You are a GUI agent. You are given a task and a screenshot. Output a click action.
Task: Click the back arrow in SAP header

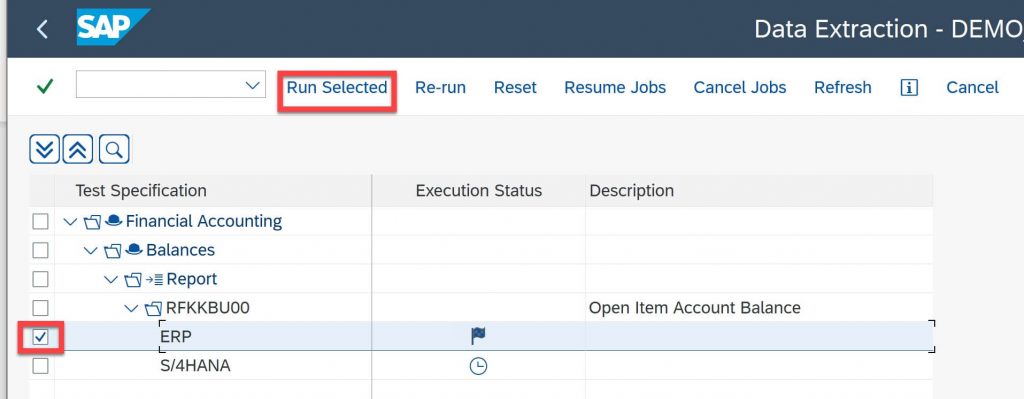coord(42,29)
